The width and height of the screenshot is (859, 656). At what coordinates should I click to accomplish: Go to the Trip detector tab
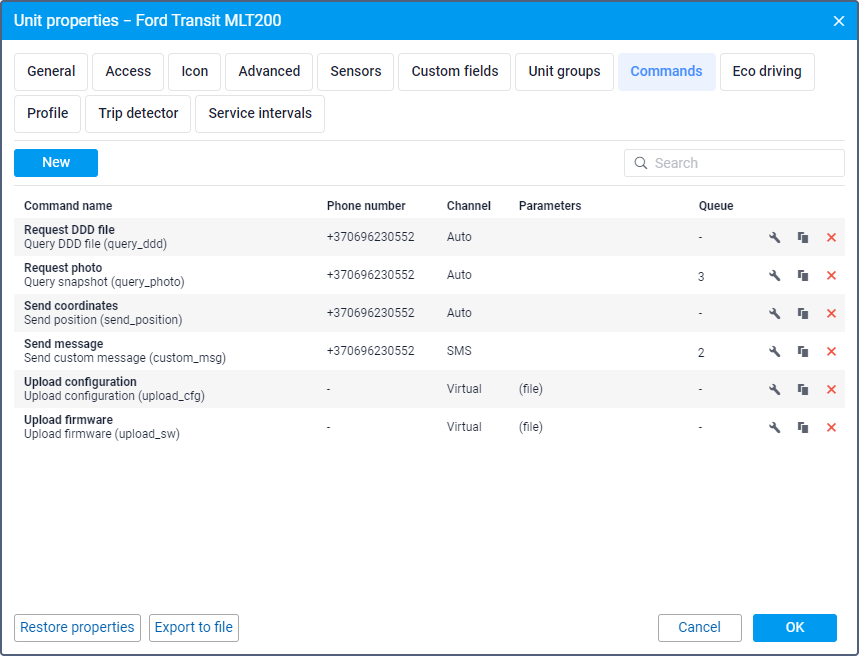pos(138,114)
